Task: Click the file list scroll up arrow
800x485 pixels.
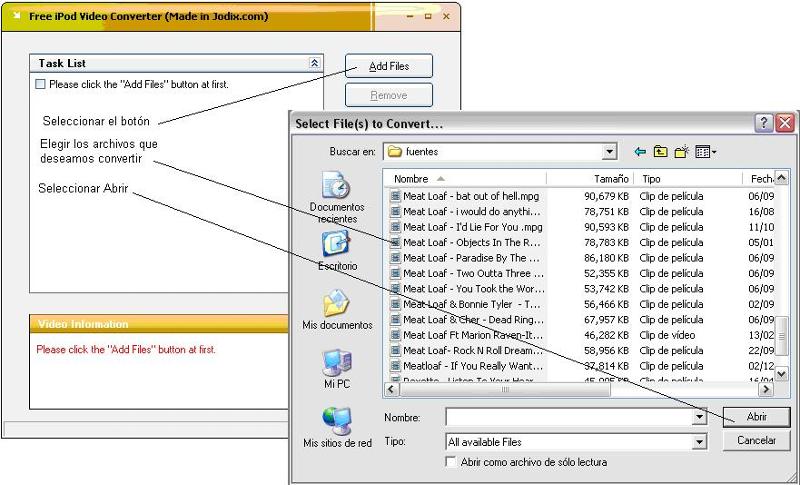Action: [x=781, y=178]
